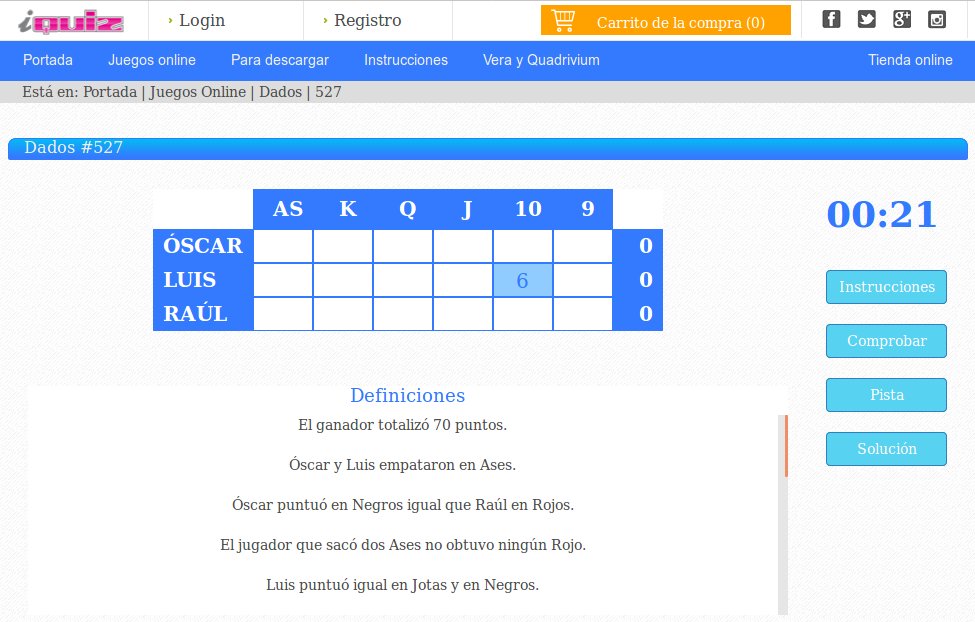The height and width of the screenshot is (622, 975).
Task: Select Óscar's AS cell
Action: click(283, 246)
